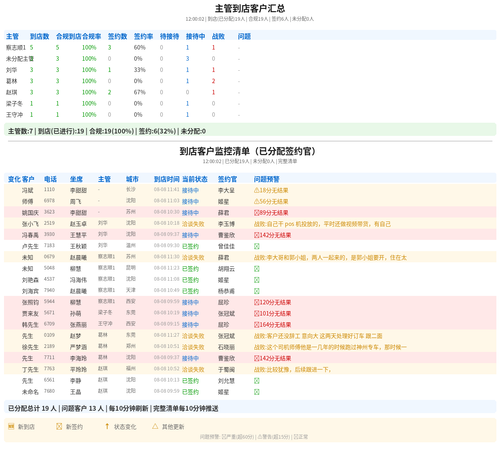Click the blue 接待中 count 3
500x459 pixels.
pos(187,59)
